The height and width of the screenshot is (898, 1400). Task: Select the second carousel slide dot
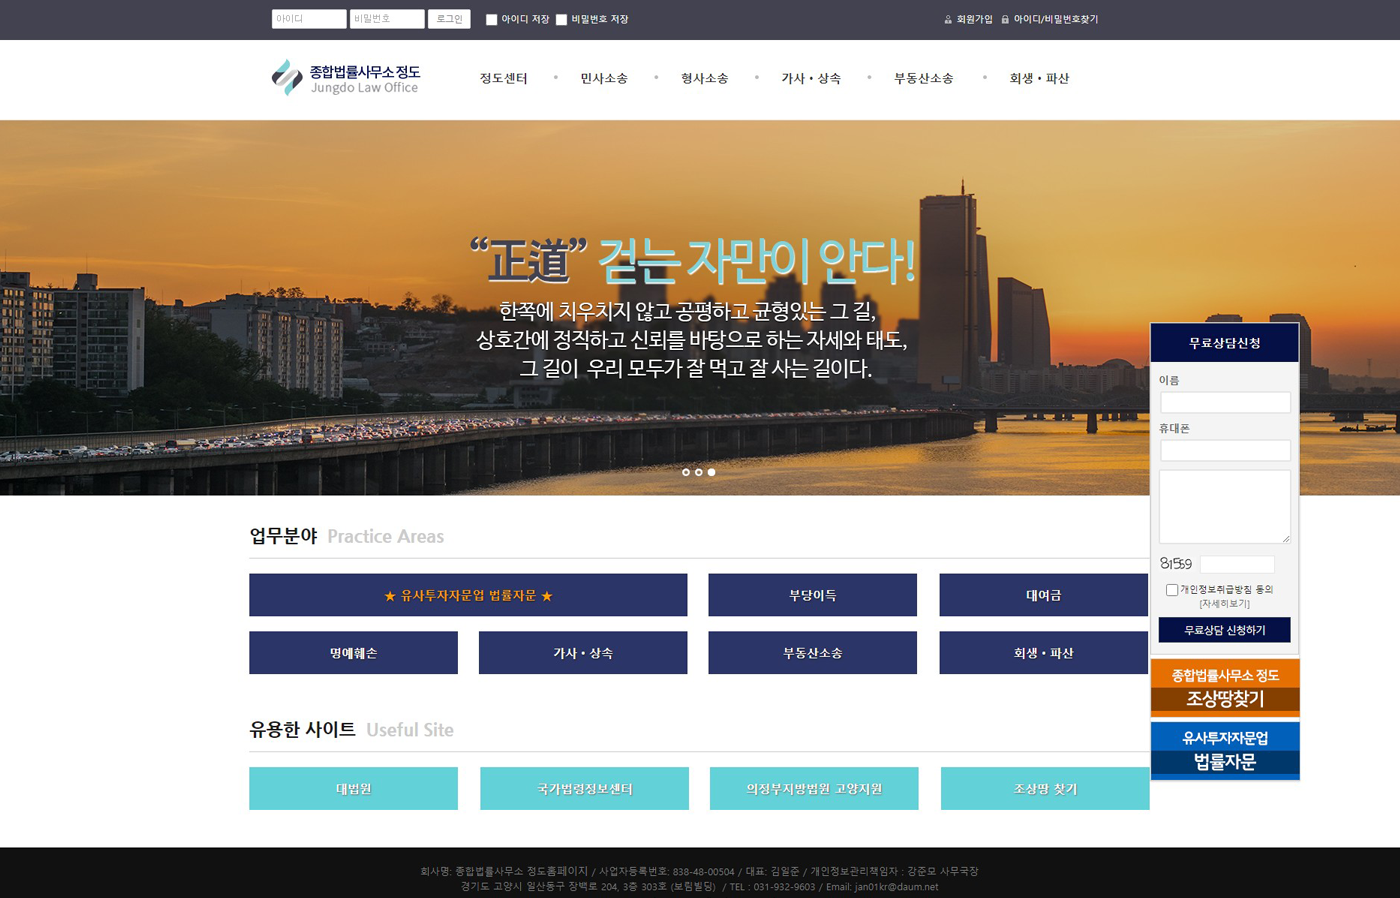pos(699,472)
